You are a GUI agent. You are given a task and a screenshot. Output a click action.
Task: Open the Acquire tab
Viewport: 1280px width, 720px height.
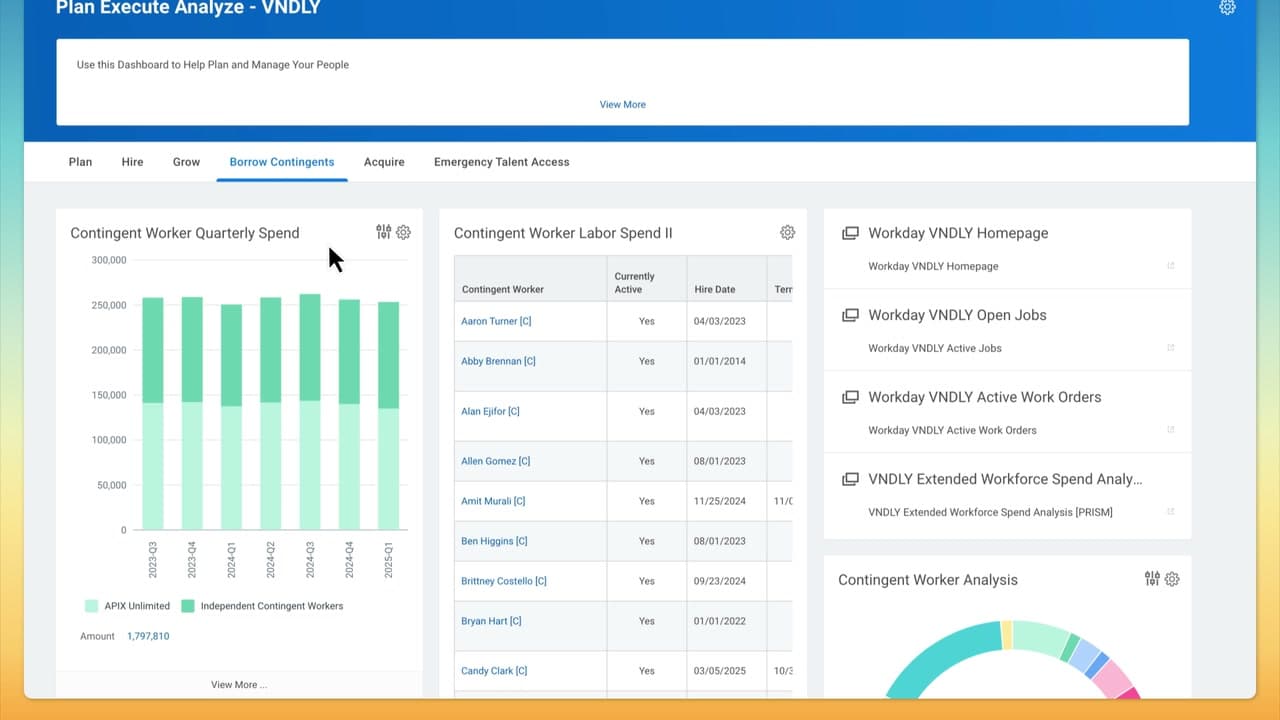point(384,162)
